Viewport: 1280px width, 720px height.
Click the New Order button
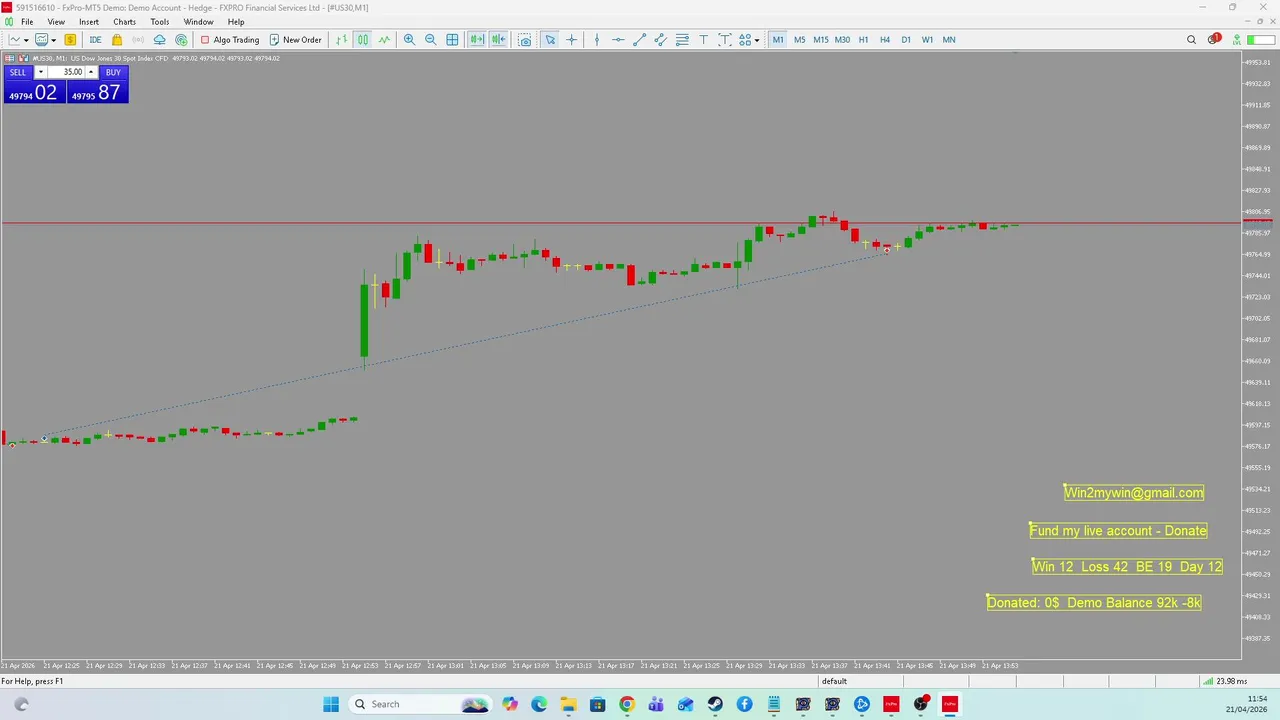pyautogui.click(x=296, y=40)
